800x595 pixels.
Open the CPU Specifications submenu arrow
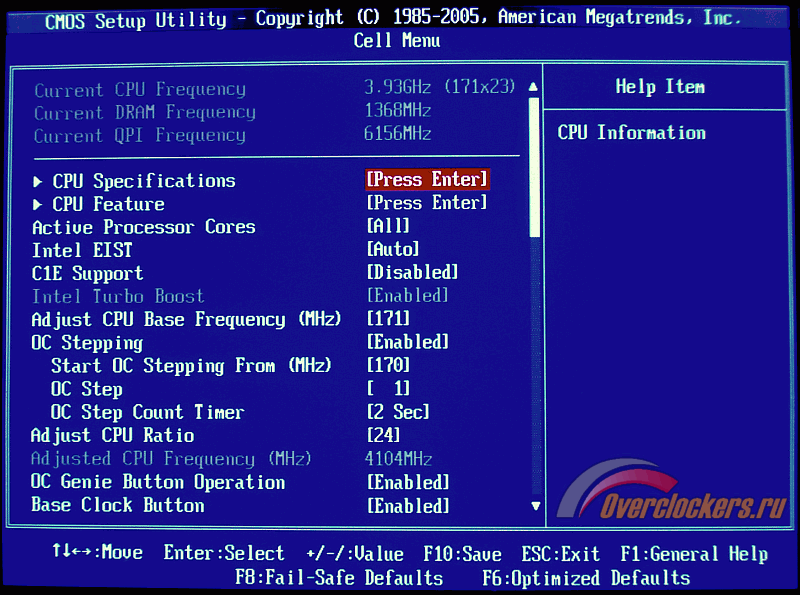(x=37, y=181)
